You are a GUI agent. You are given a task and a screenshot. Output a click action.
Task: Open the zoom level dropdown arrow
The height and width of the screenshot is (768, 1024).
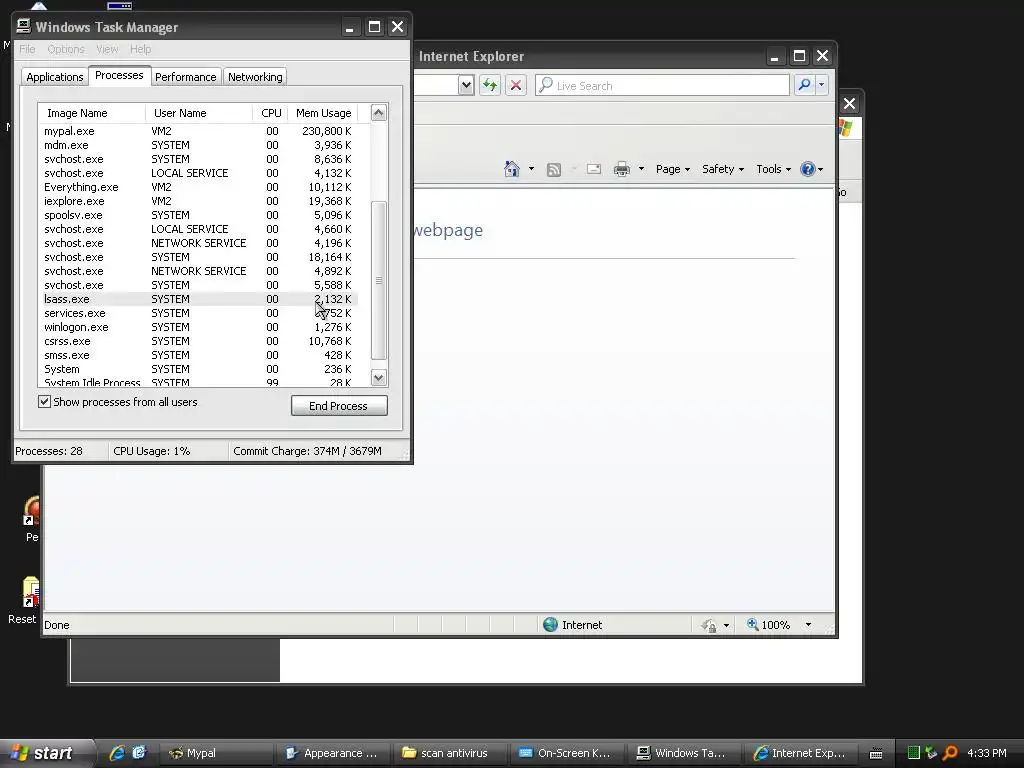coord(808,625)
